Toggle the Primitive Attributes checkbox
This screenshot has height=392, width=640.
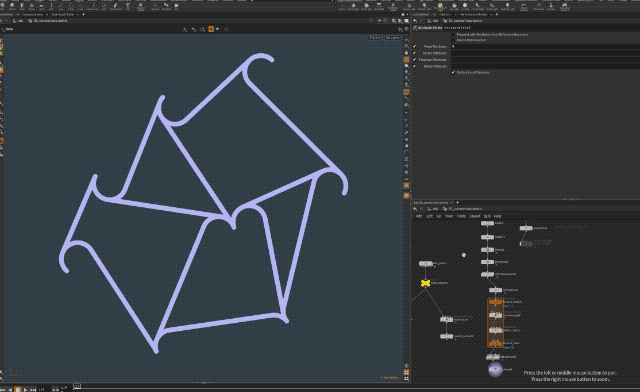pos(414,60)
